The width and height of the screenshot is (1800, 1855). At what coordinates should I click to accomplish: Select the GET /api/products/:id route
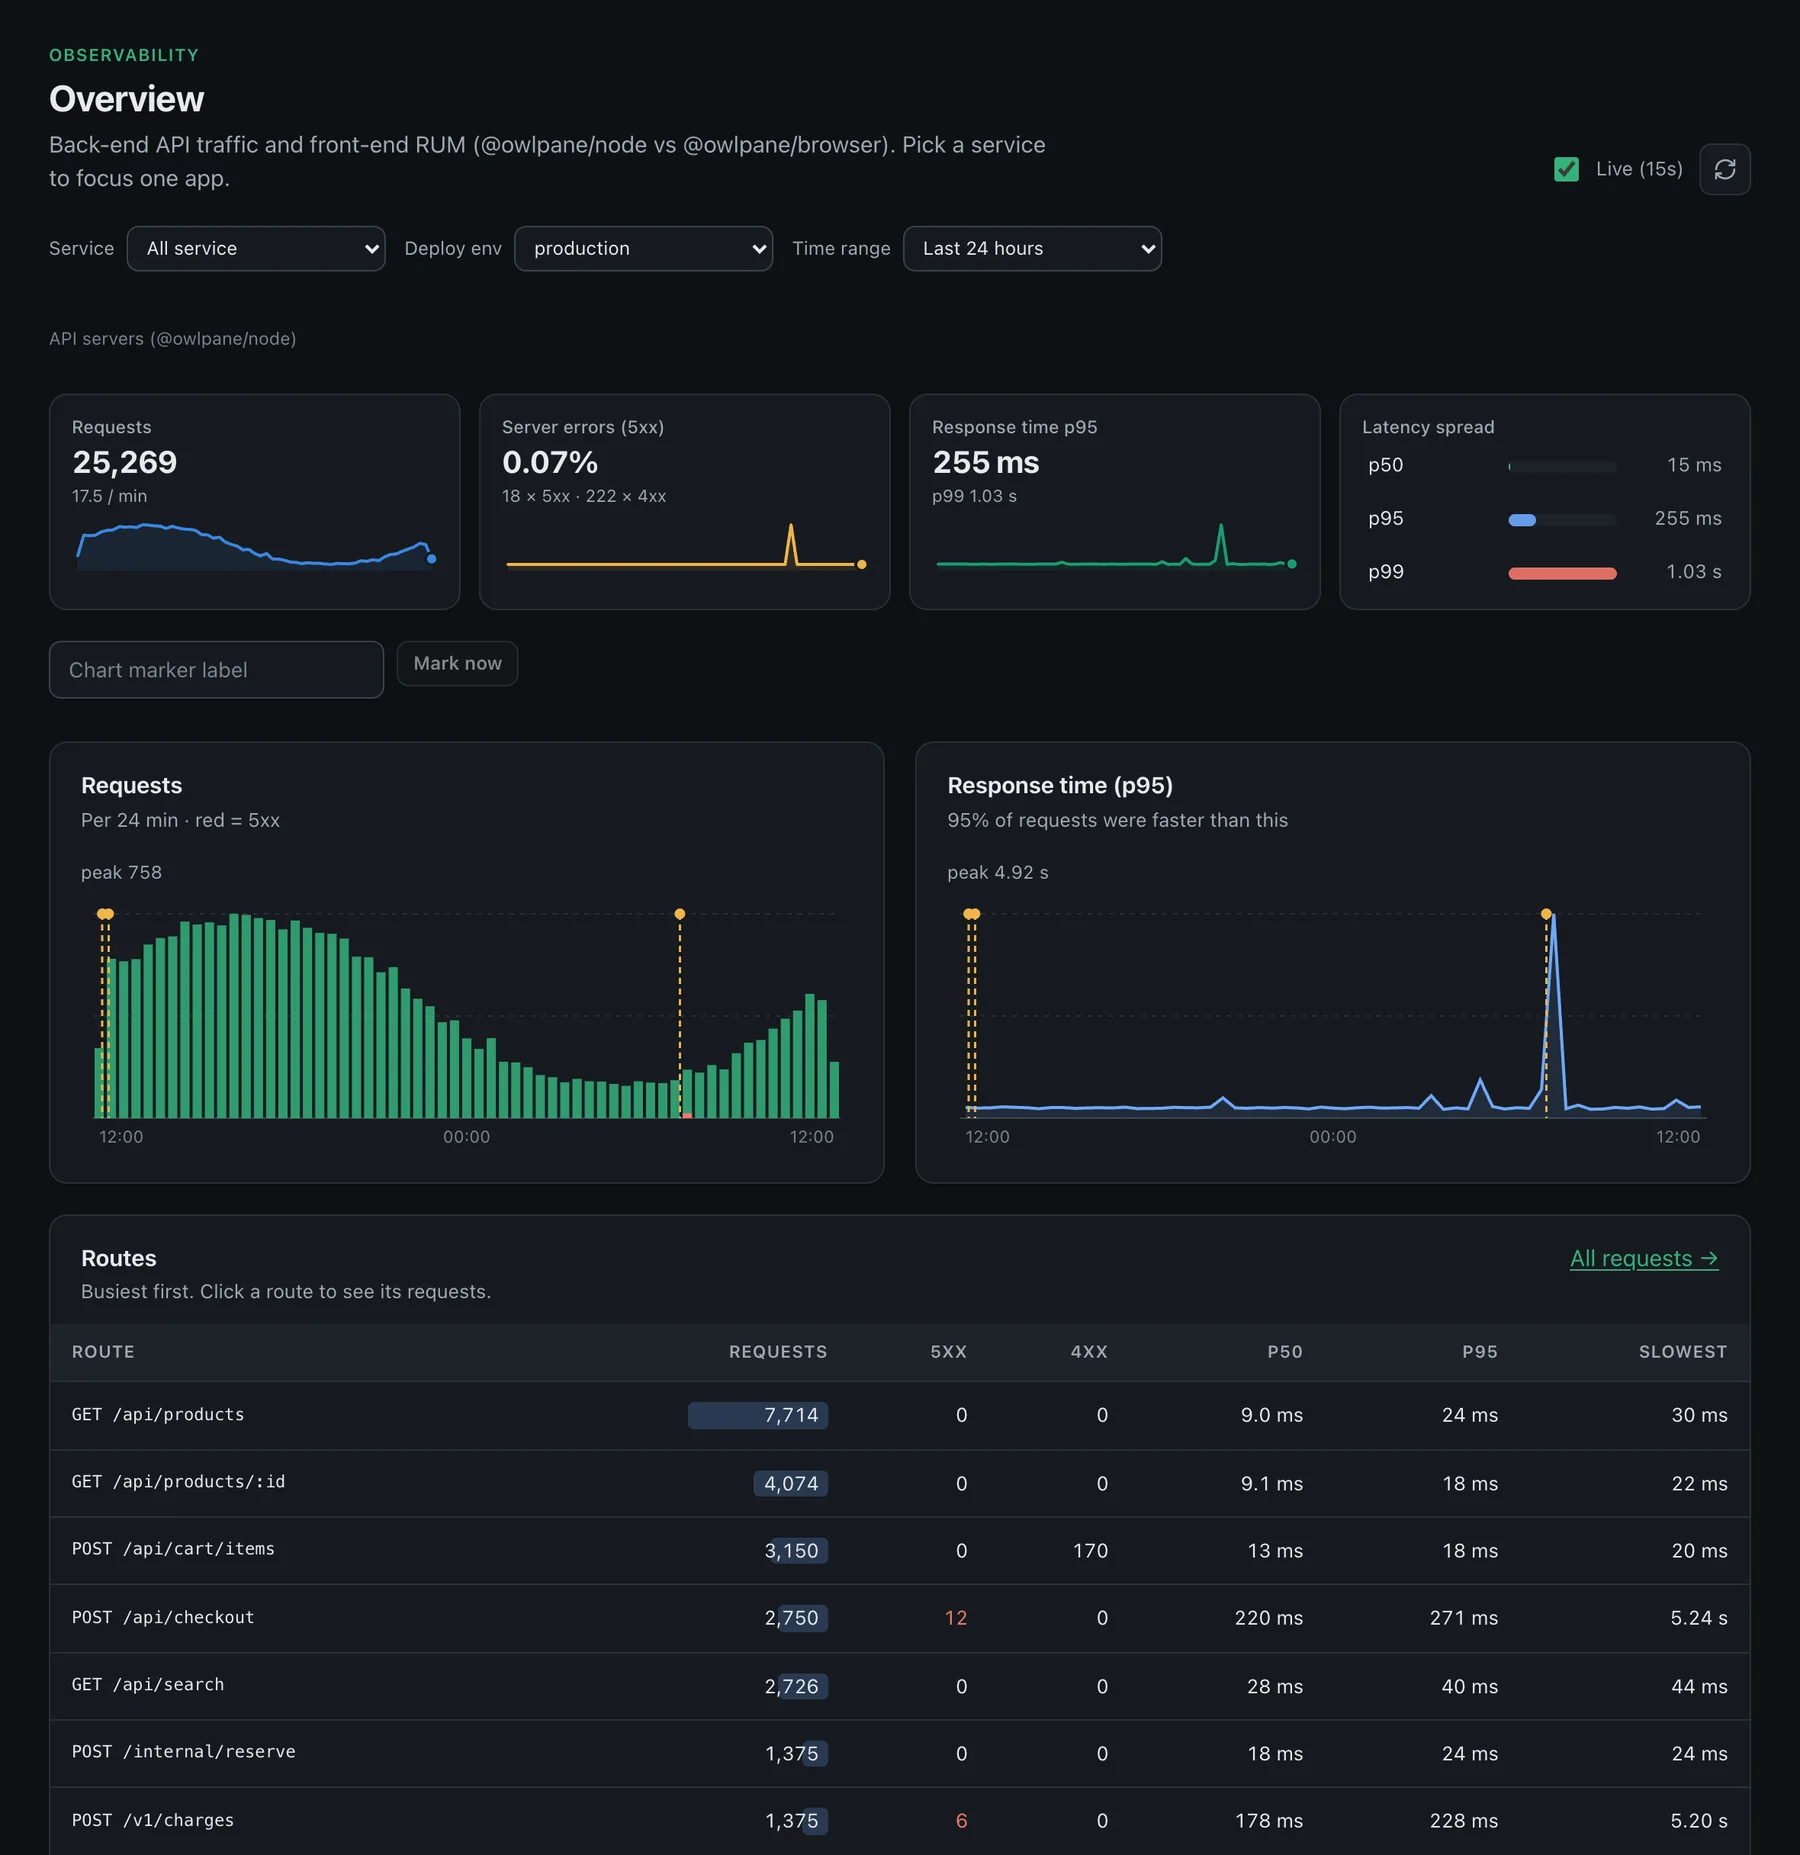click(899, 1483)
